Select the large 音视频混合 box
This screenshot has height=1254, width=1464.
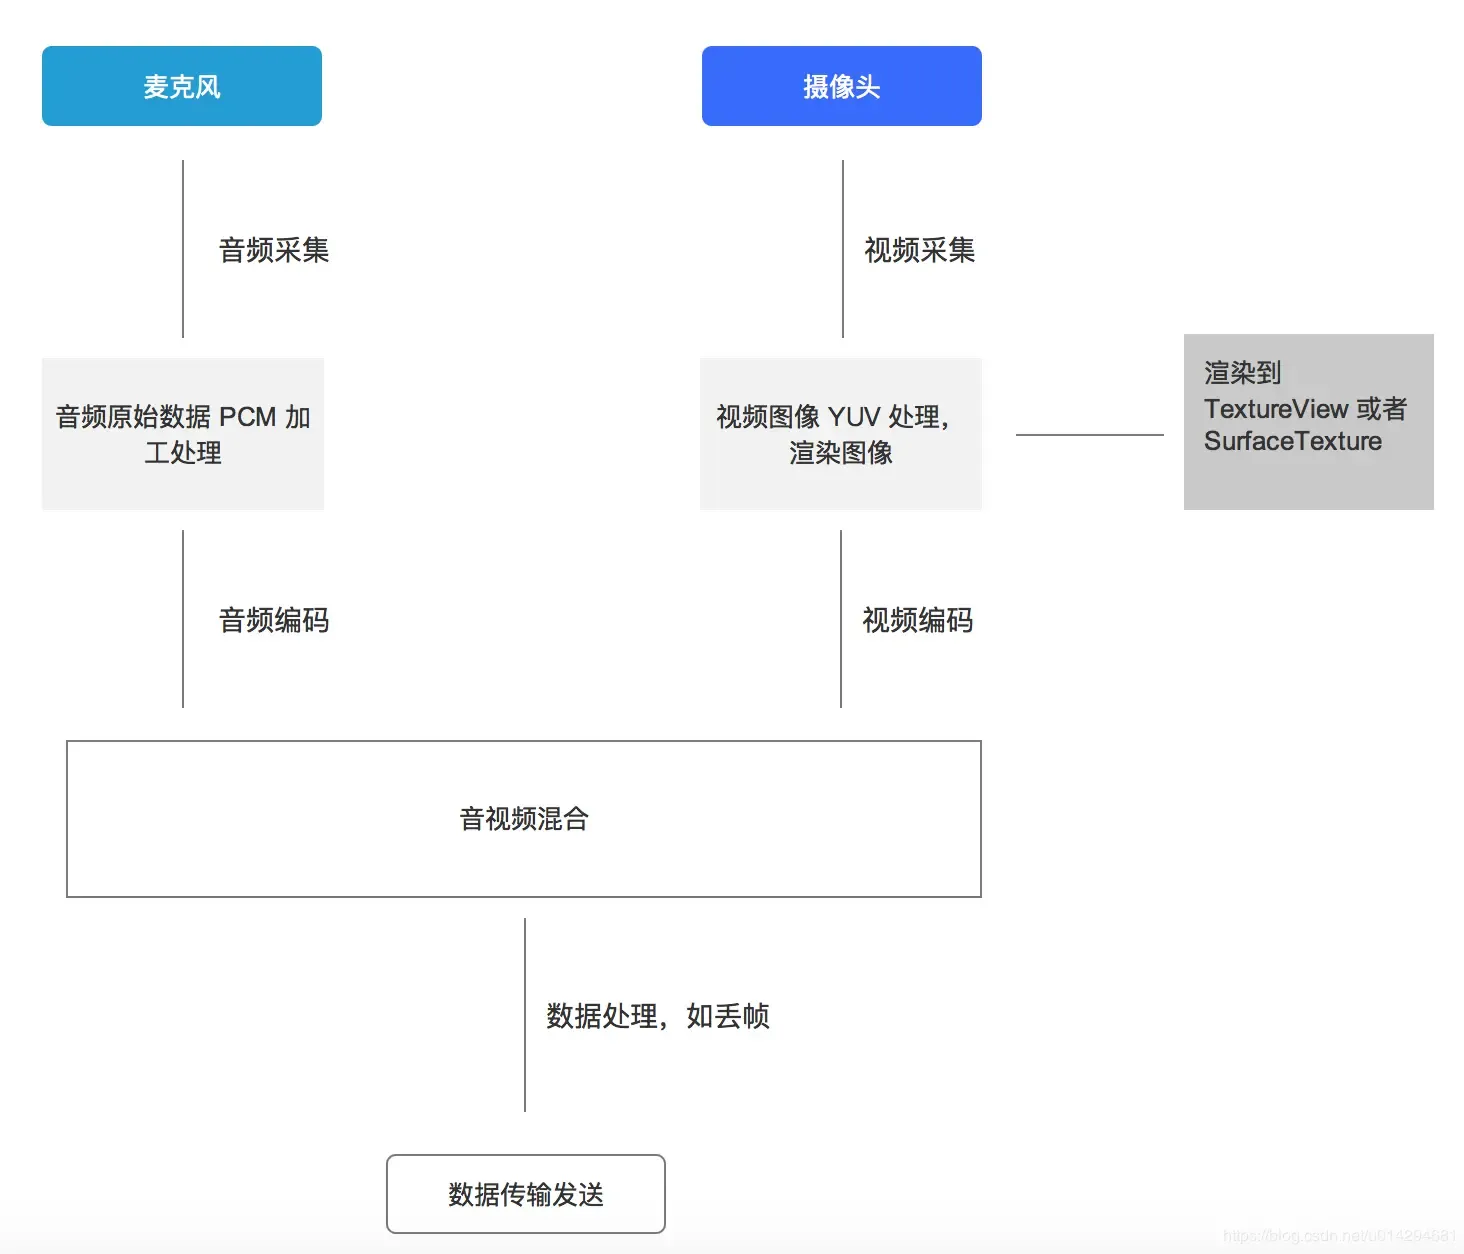(x=524, y=819)
